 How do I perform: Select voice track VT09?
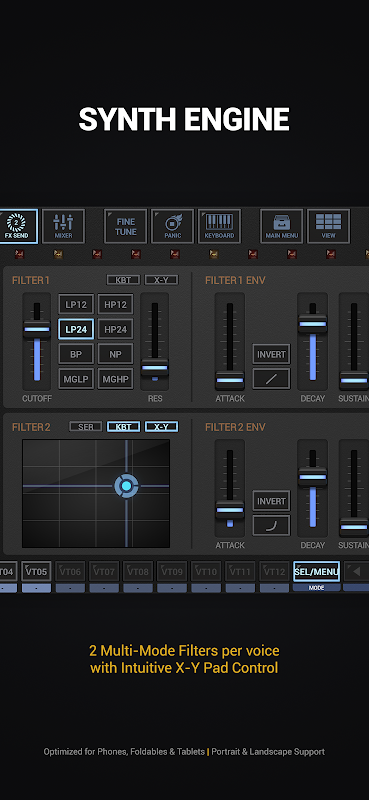172,571
